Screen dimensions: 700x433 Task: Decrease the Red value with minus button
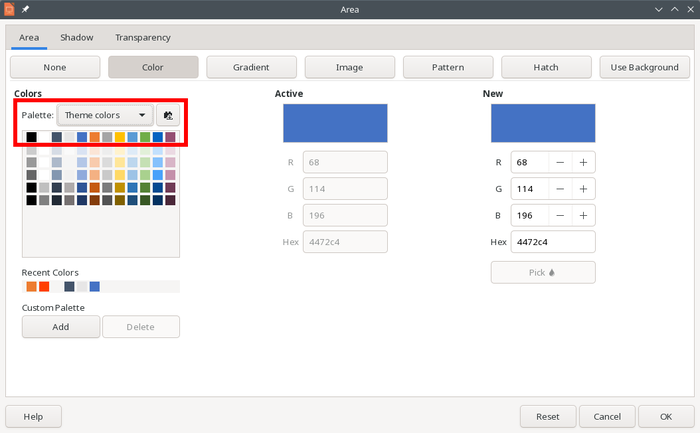click(558, 162)
